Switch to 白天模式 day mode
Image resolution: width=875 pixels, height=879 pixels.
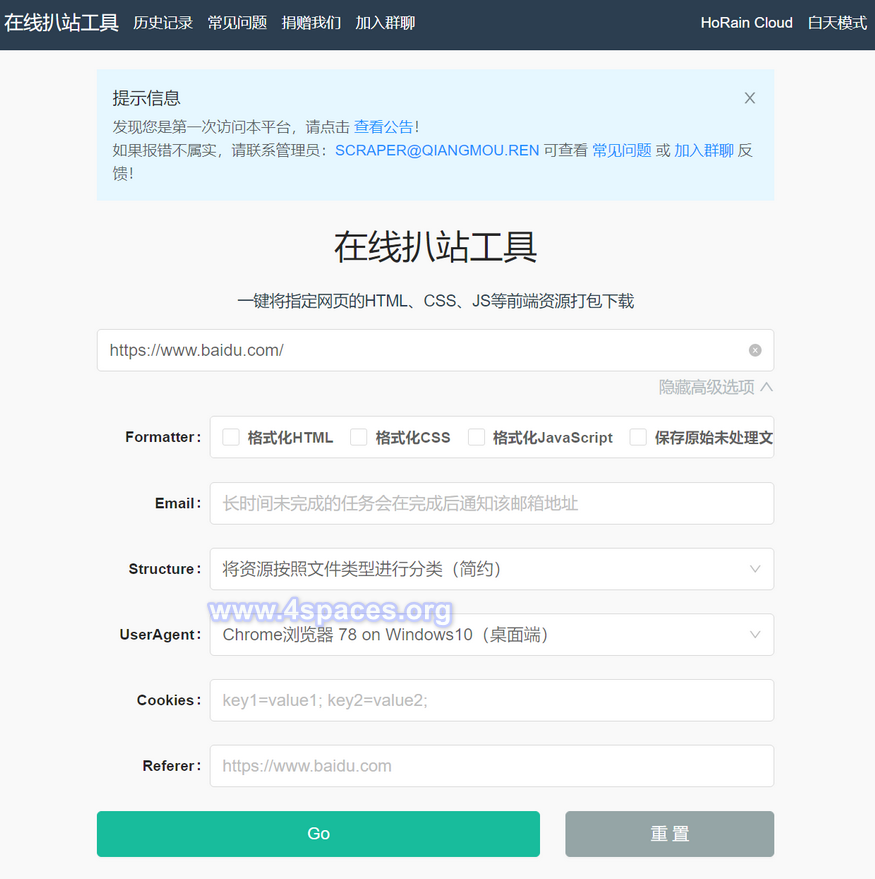coord(837,22)
